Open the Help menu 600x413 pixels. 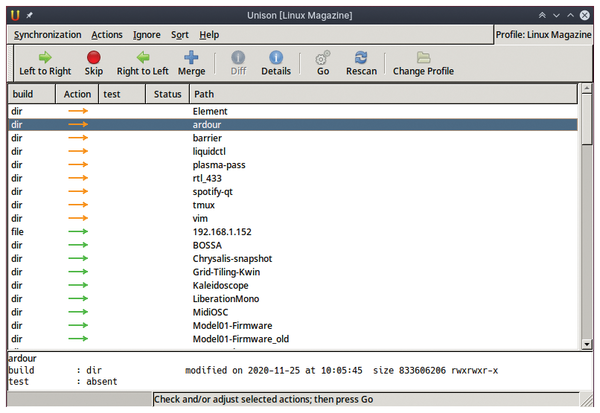(x=209, y=35)
